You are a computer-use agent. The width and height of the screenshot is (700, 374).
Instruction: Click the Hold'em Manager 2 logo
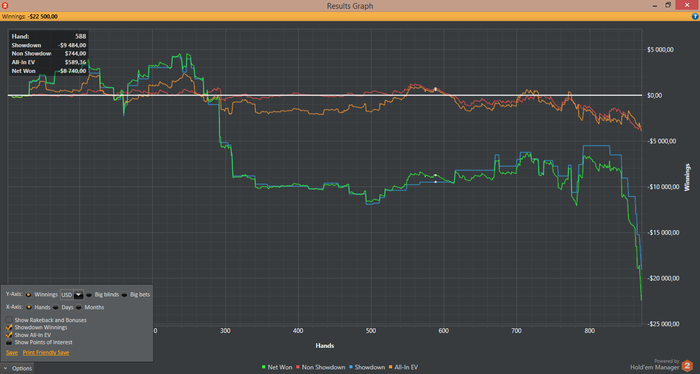click(688, 366)
